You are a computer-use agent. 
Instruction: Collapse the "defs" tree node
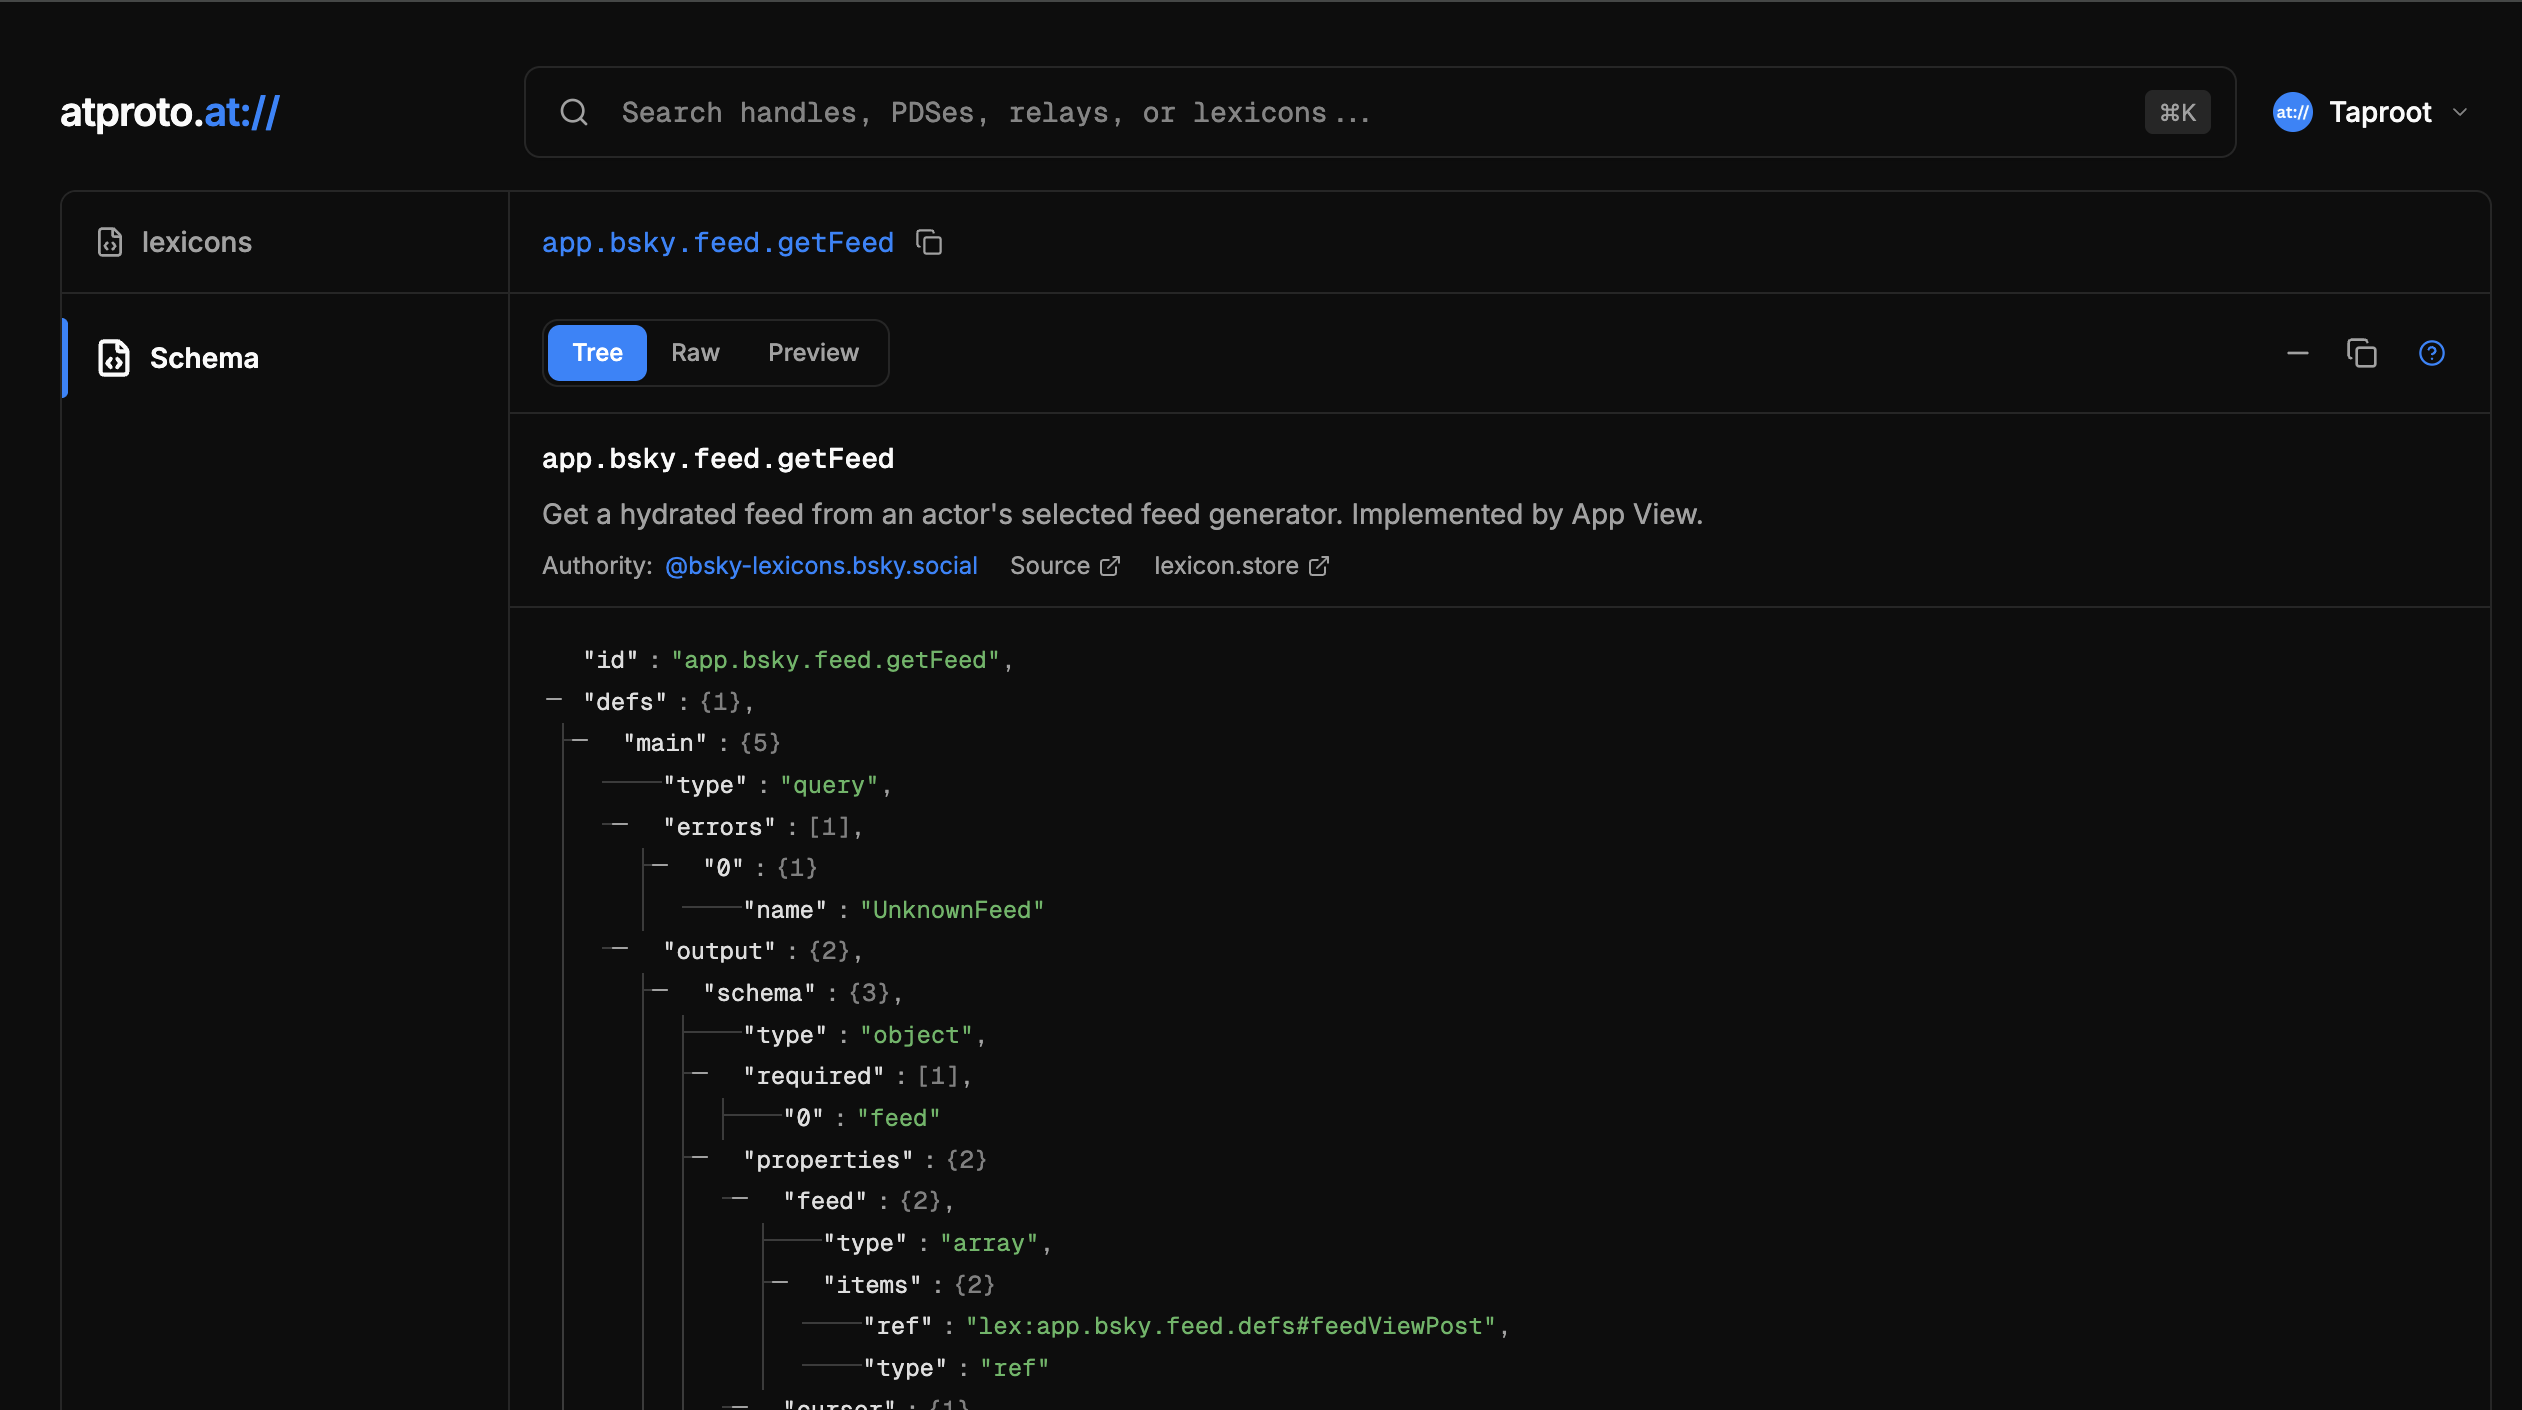click(554, 701)
